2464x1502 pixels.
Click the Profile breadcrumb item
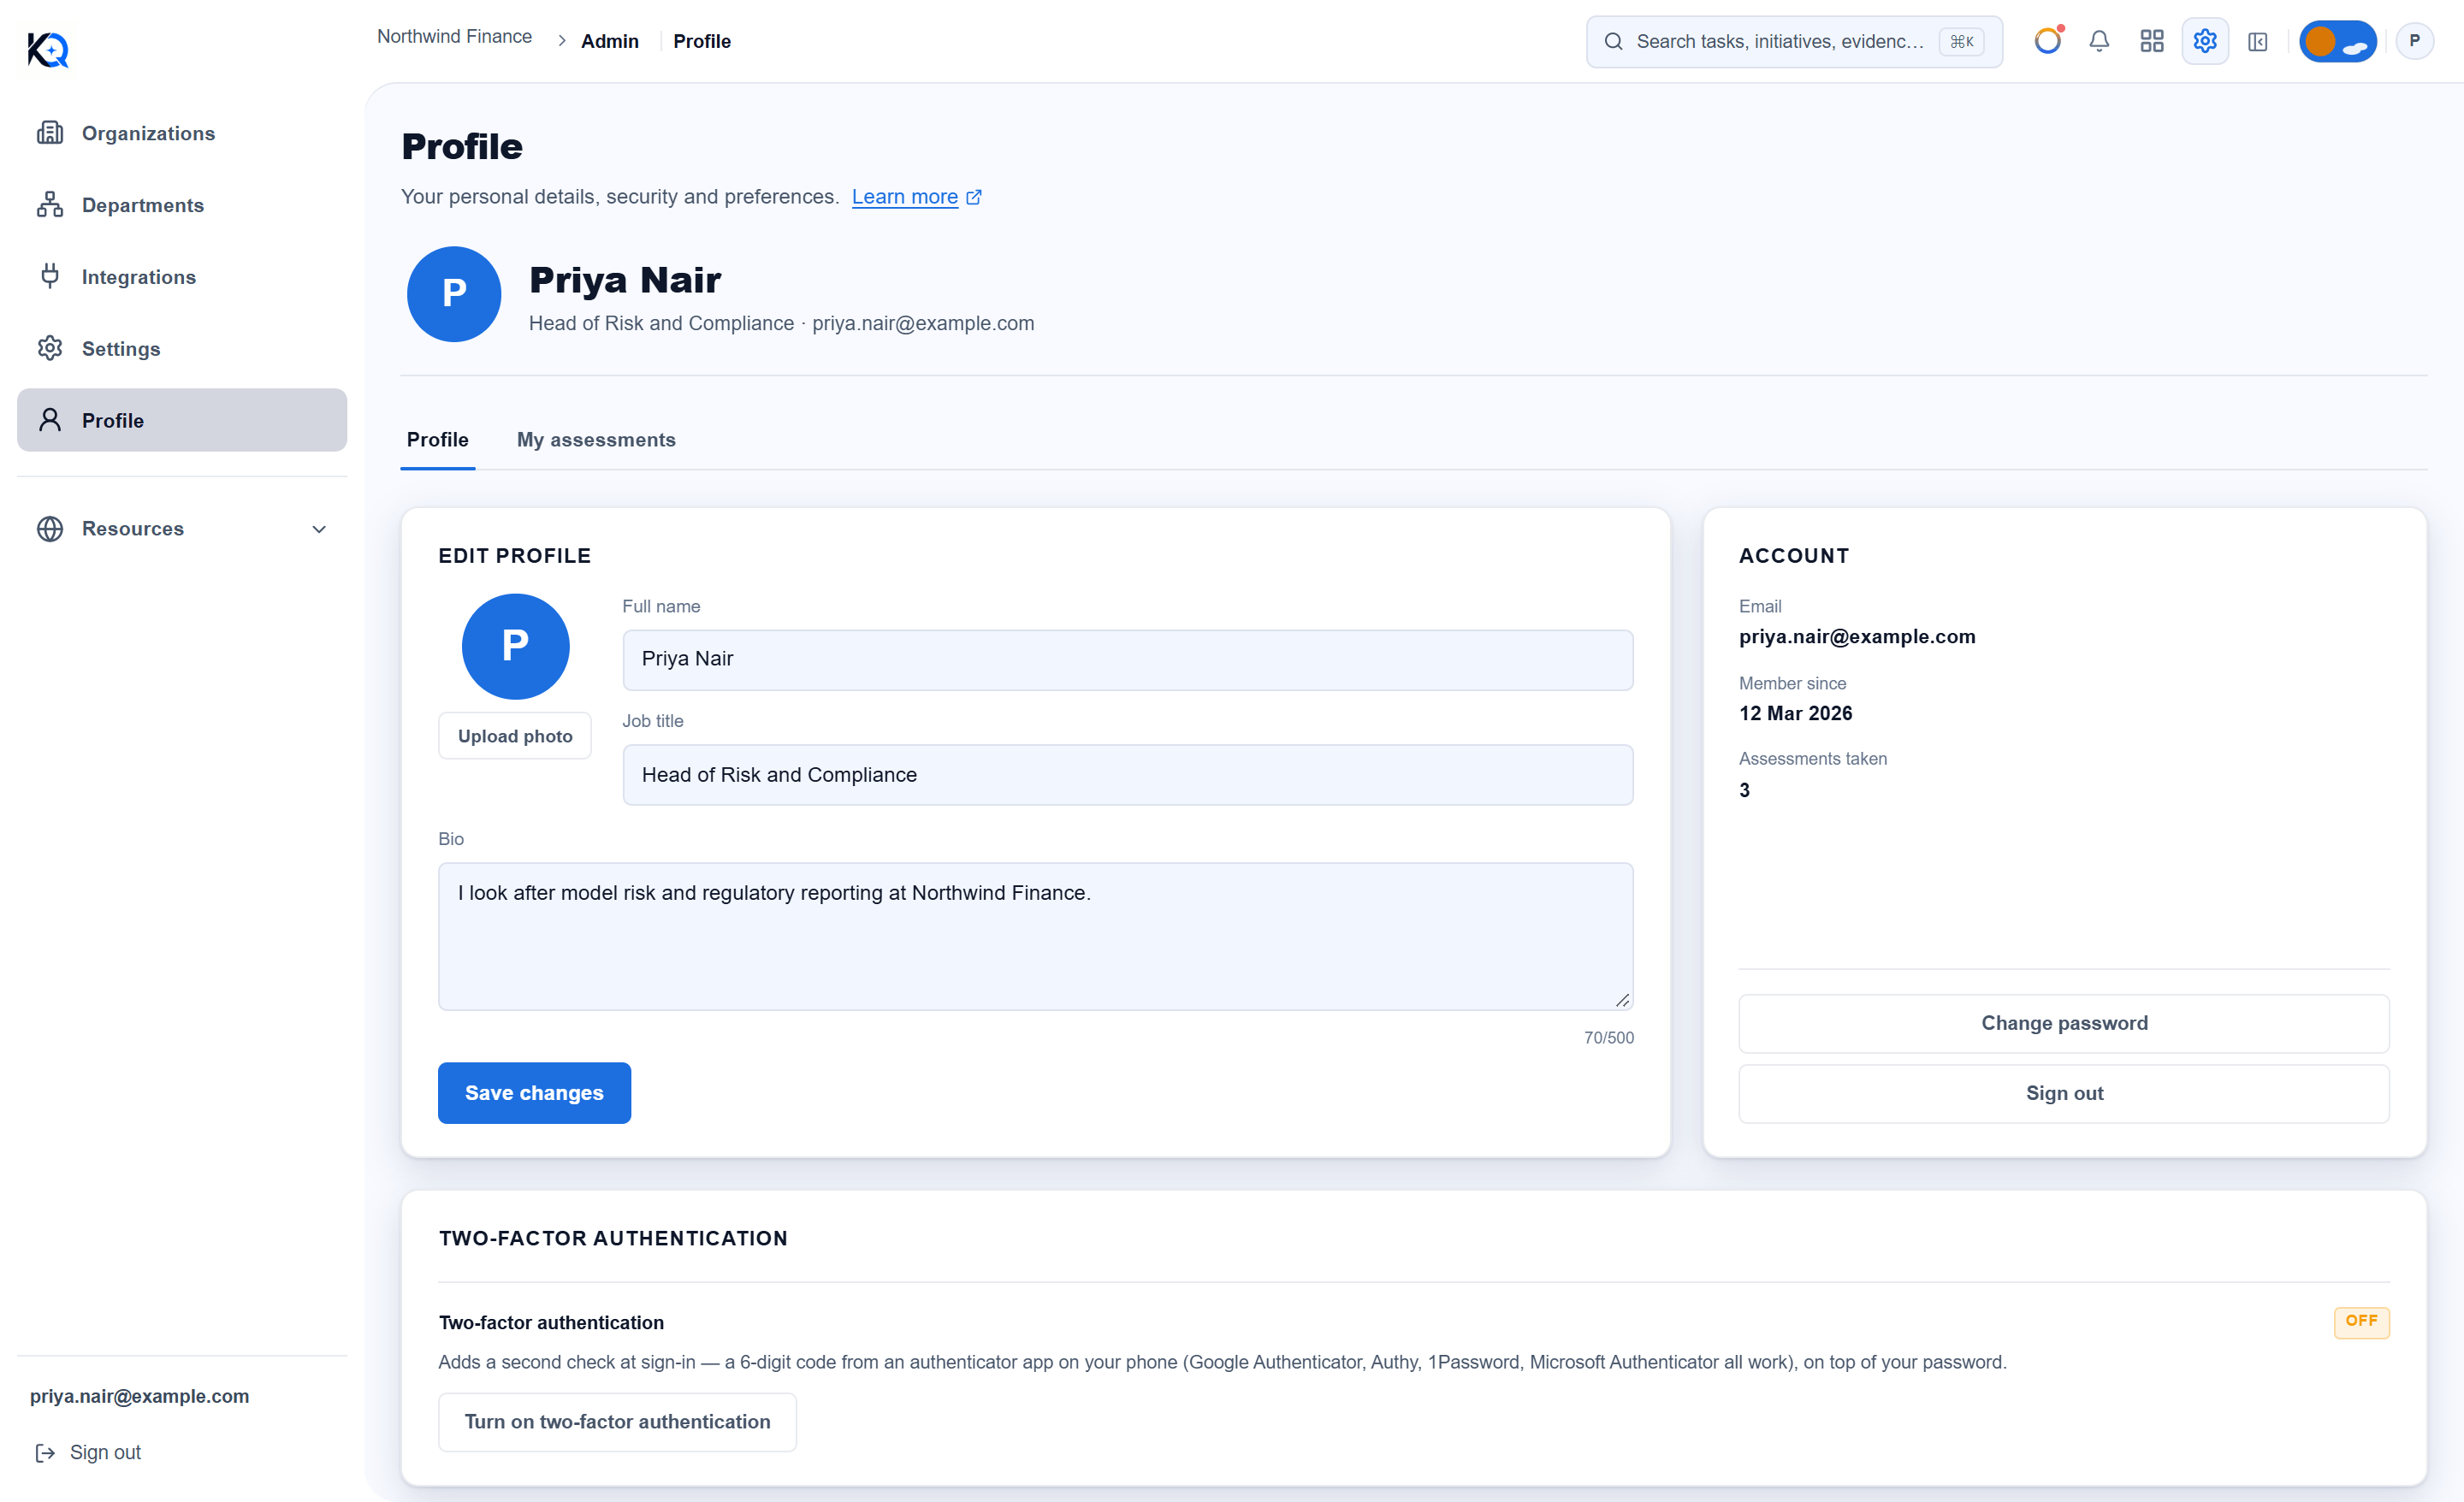[x=701, y=41]
